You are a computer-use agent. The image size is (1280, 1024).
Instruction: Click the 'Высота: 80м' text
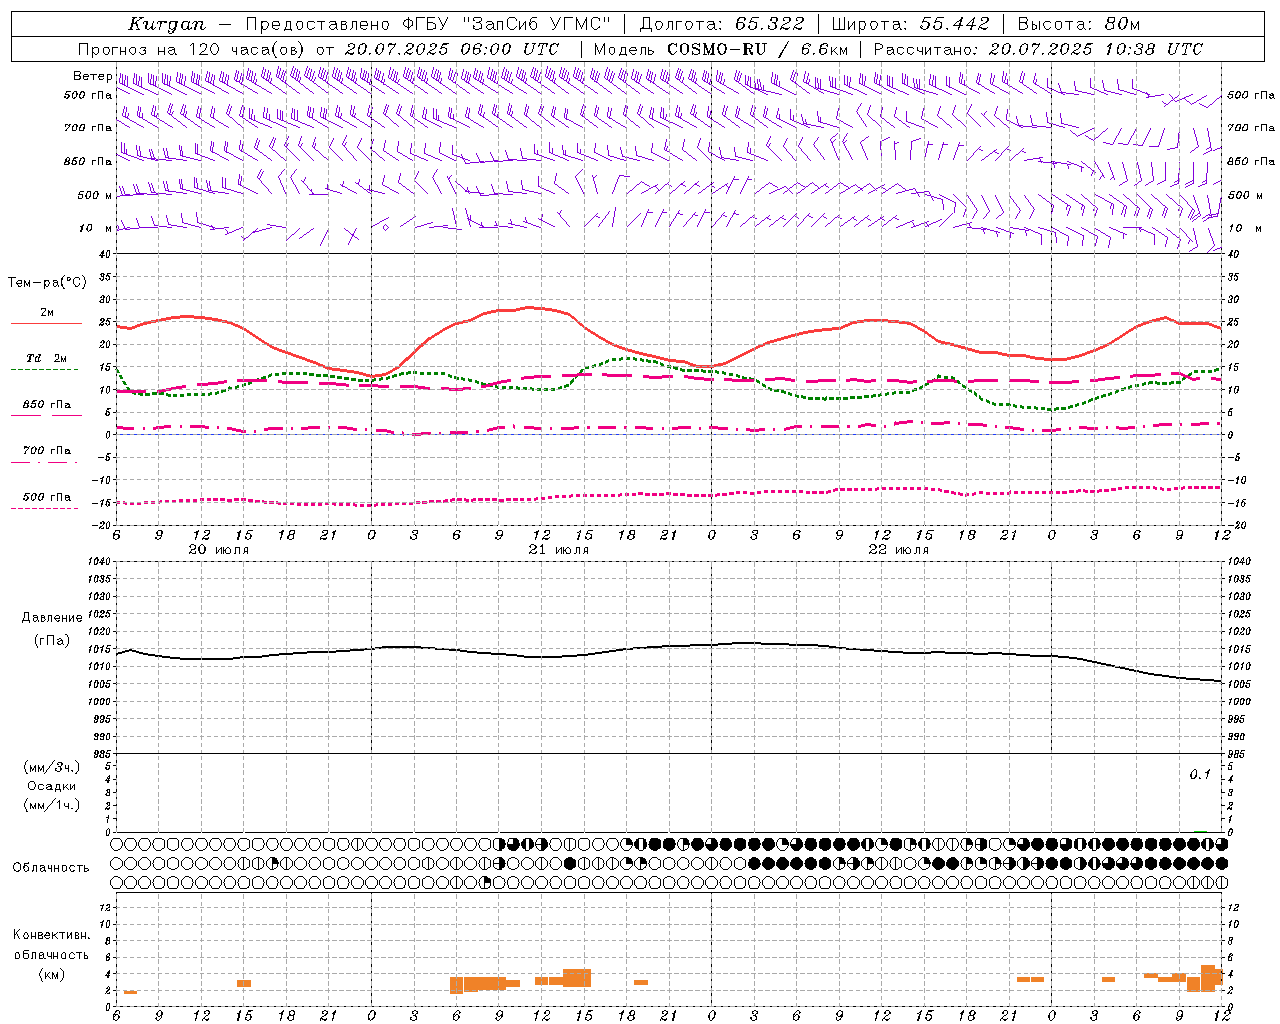pos(1078,24)
